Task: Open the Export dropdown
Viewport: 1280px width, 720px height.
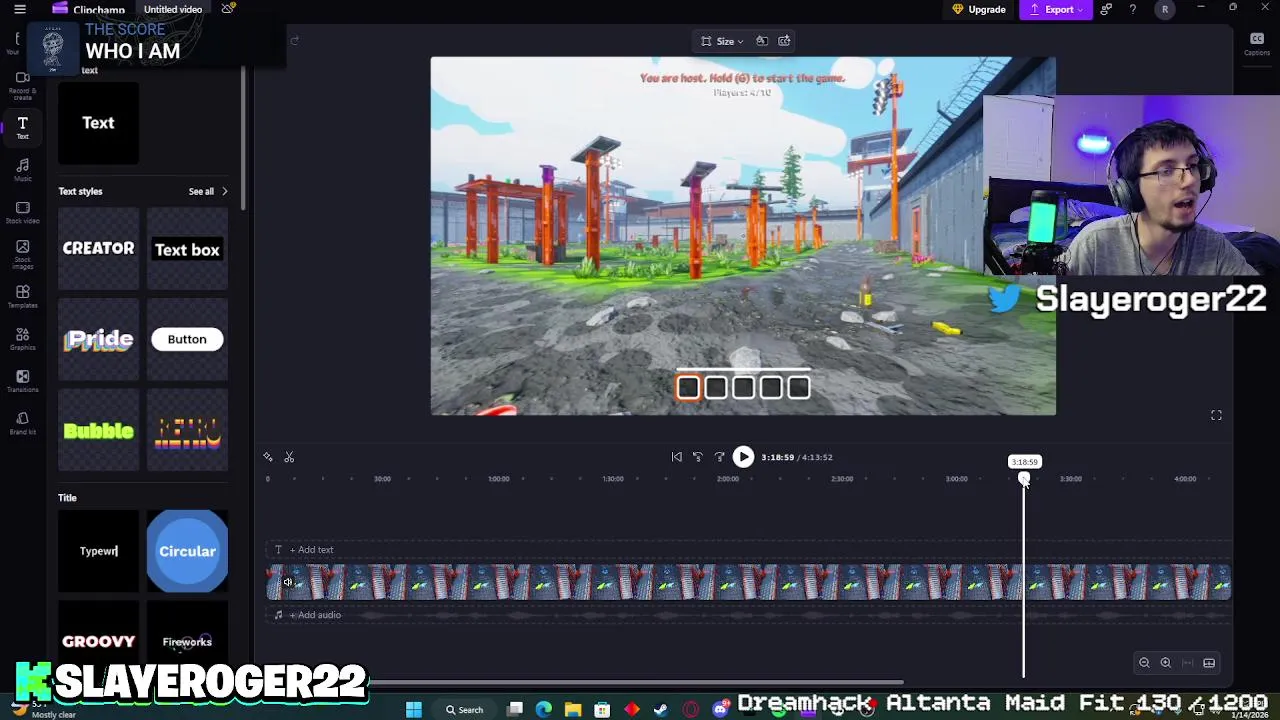Action: (x=1058, y=10)
